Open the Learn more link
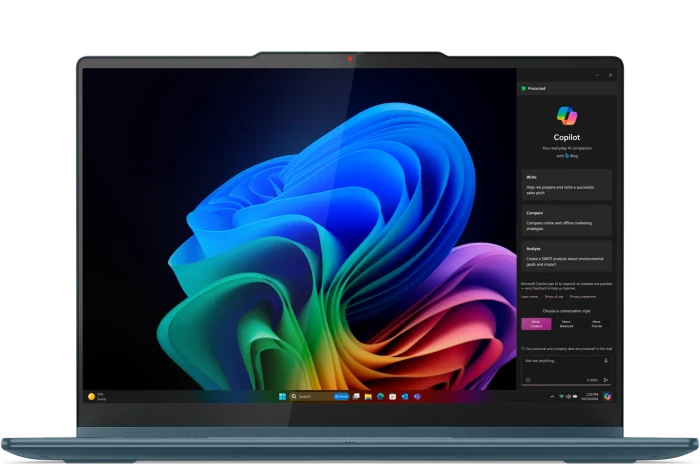Image resolution: width=700 pixels, height=464 pixels. click(x=529, y=297)
